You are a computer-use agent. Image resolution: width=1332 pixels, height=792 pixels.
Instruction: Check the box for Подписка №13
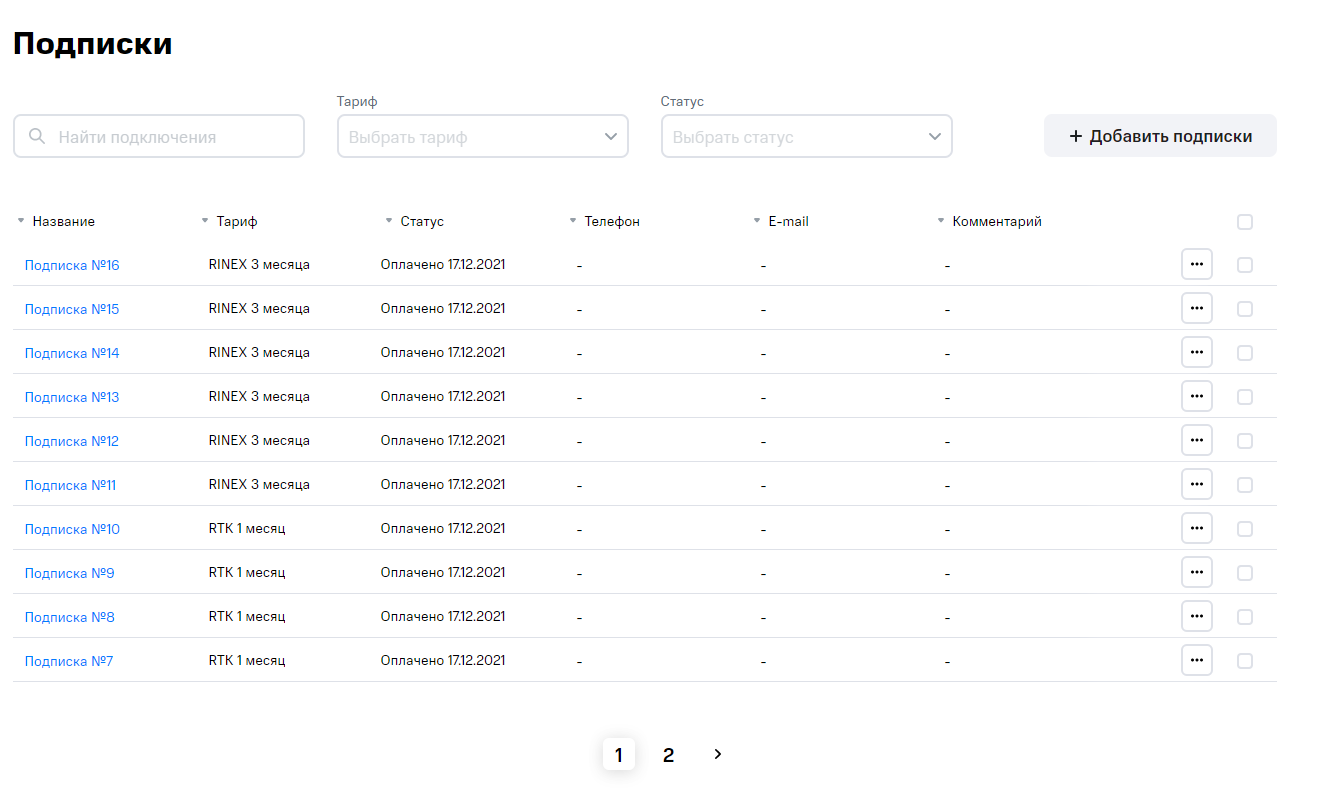(1245, 397)
